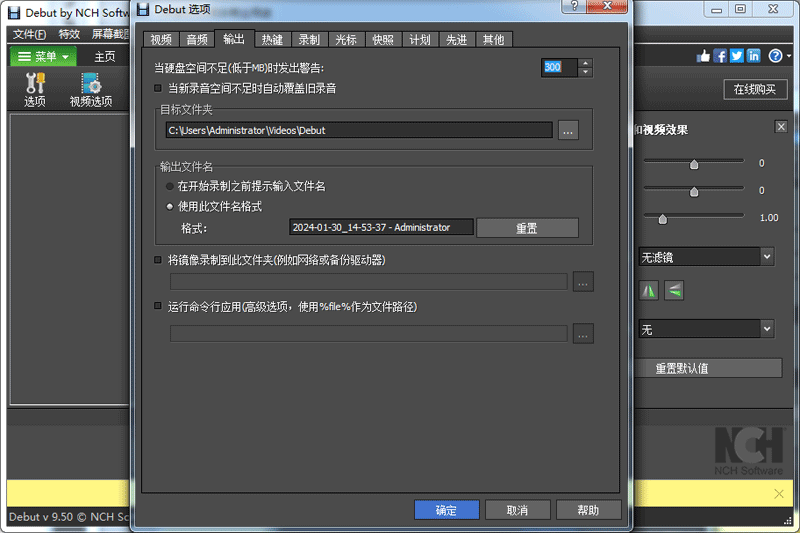The image size is (800, 533).
Task: Click the horizontal flip mirror icon
Action: coord(649,291)
